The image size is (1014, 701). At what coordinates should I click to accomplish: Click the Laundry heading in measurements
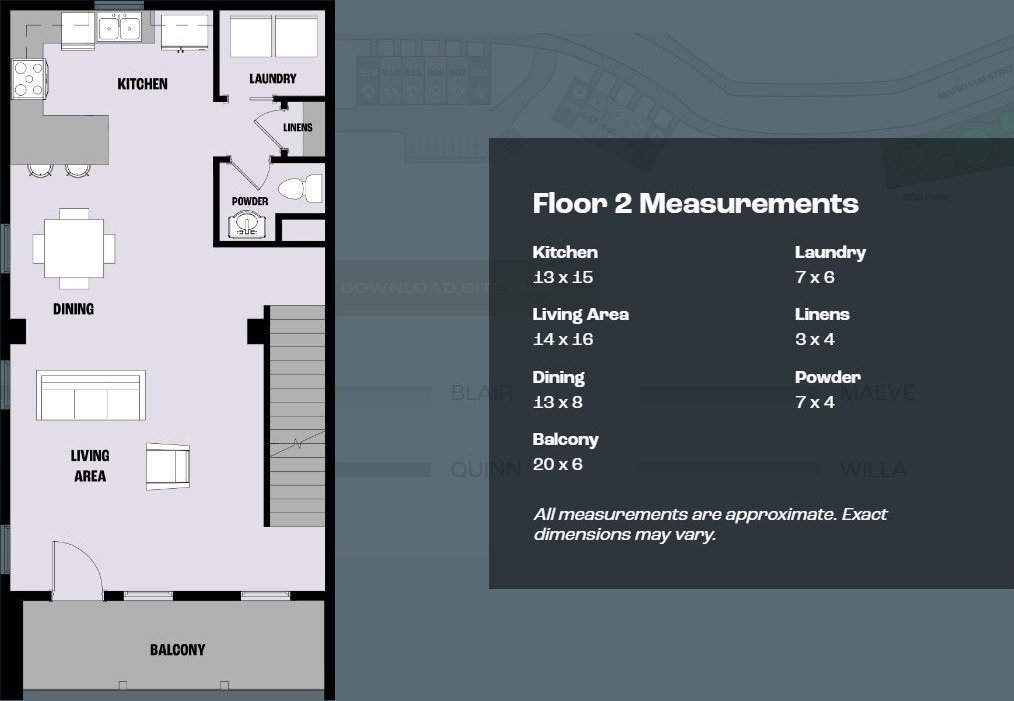click(830, 253)
